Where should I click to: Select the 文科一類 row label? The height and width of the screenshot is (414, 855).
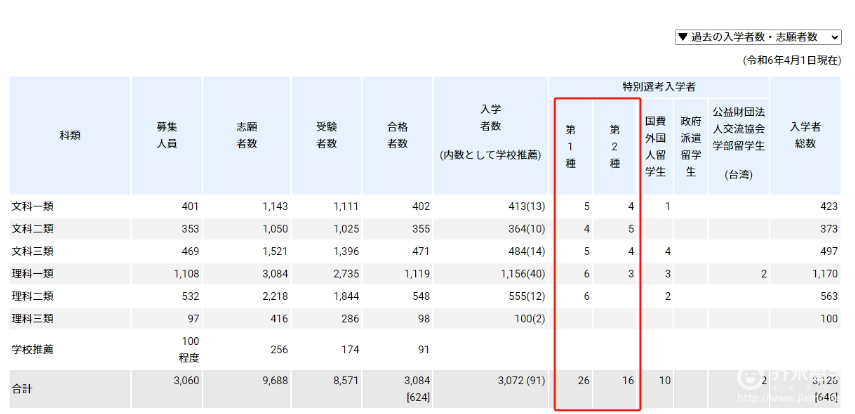(x=32, y=207)
